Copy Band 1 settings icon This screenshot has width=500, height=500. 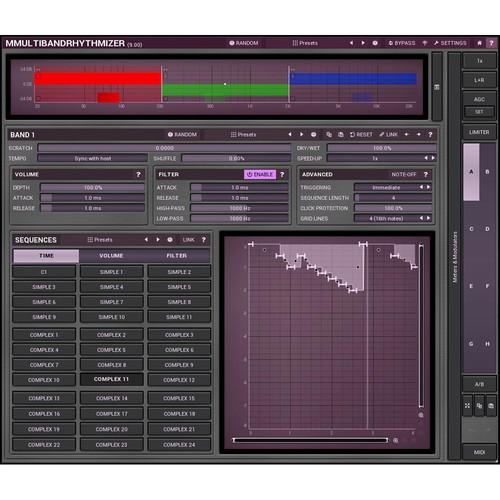[329, 134]
